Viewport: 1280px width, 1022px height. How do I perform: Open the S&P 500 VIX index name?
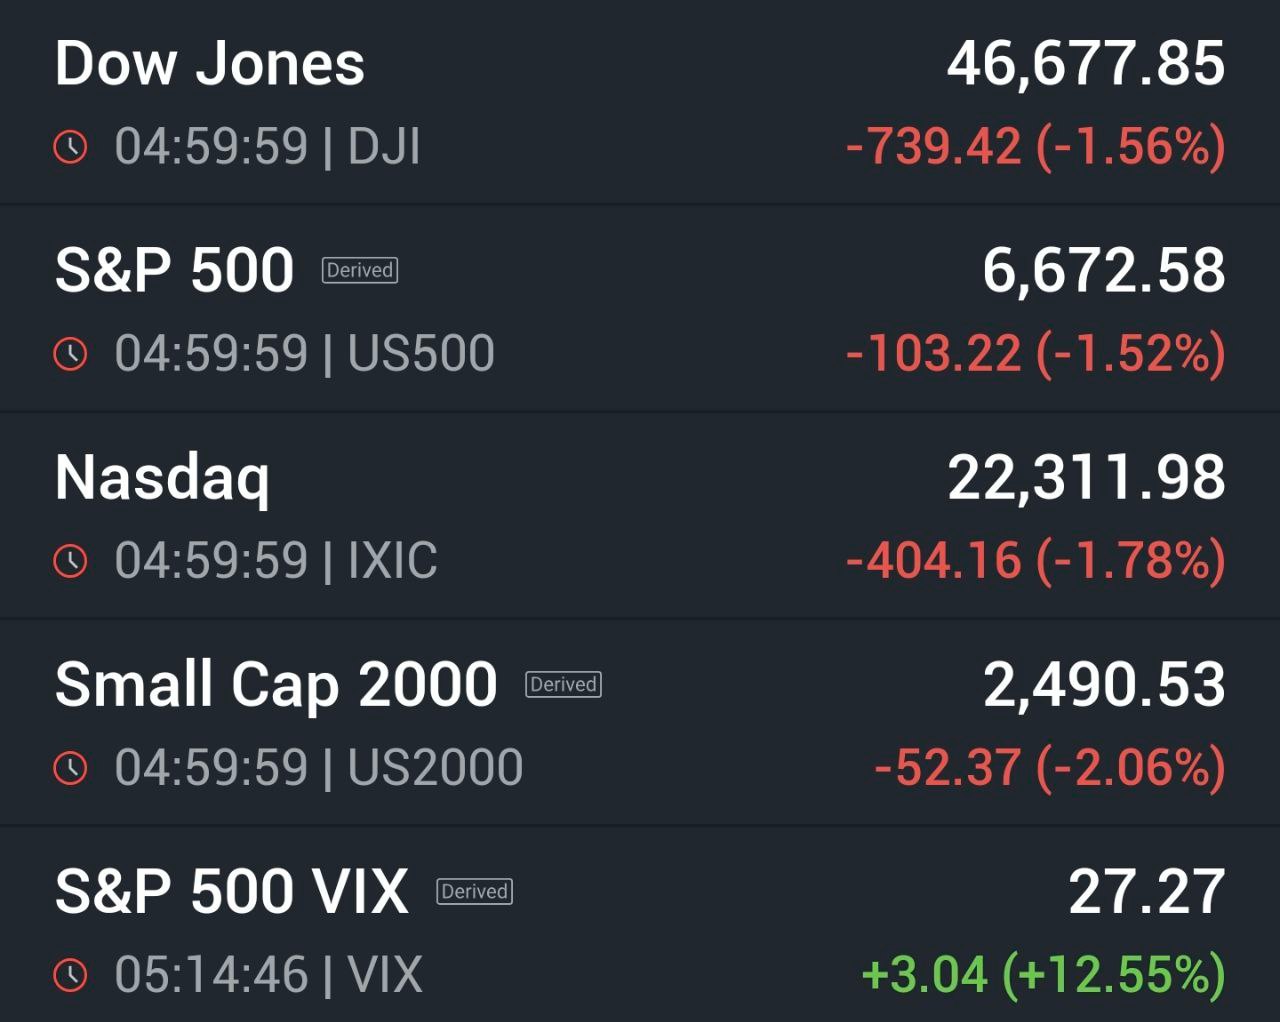232,891
